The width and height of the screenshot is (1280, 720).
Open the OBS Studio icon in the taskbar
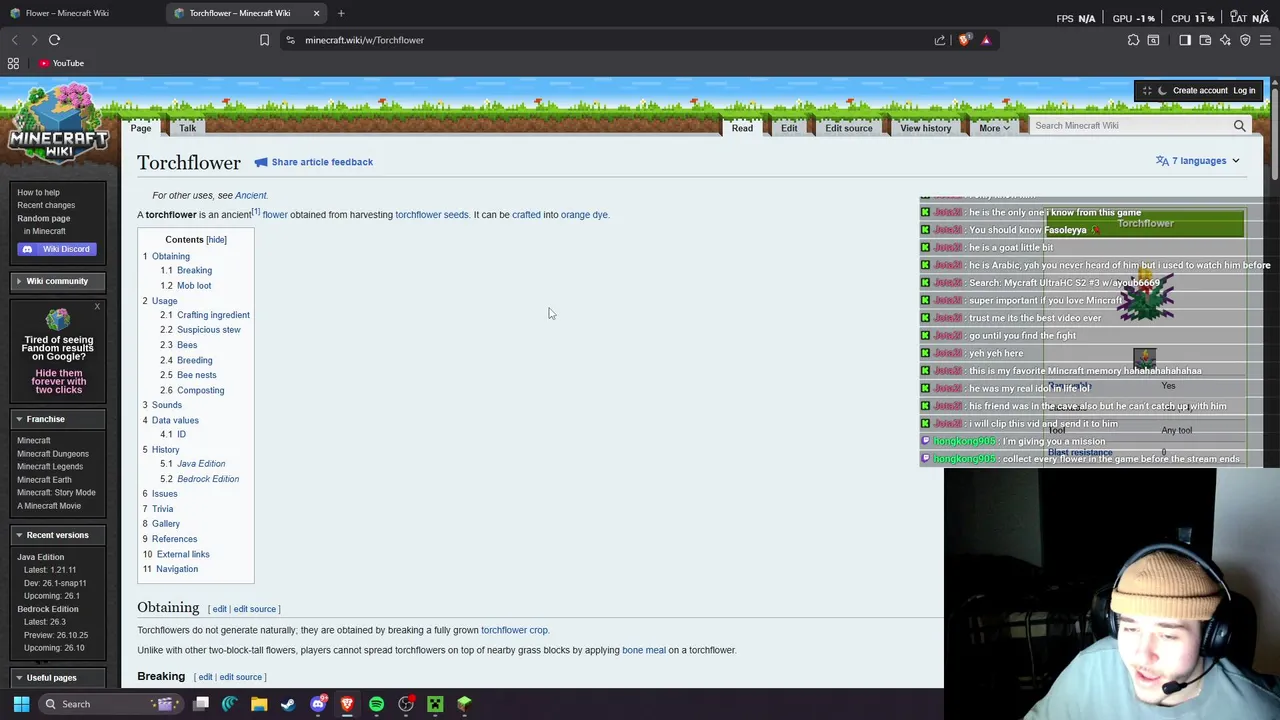point(406,704)
